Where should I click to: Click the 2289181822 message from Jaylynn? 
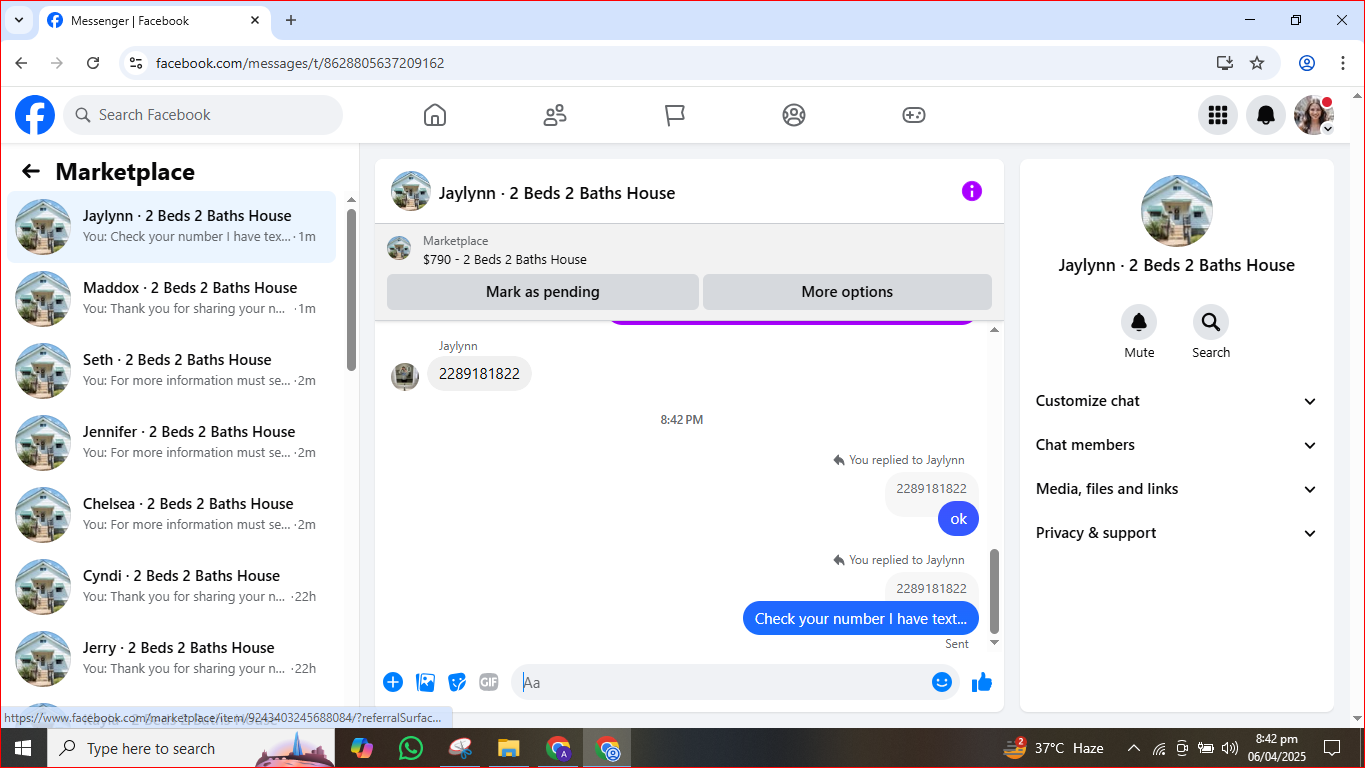(x=480, y=374)
